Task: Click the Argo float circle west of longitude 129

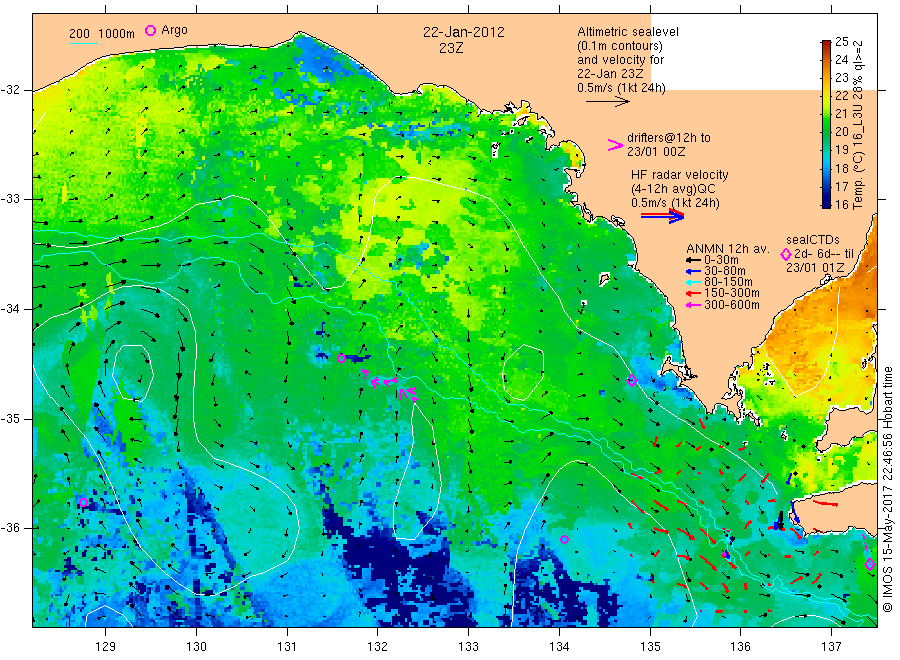Action: click(83, 502)
